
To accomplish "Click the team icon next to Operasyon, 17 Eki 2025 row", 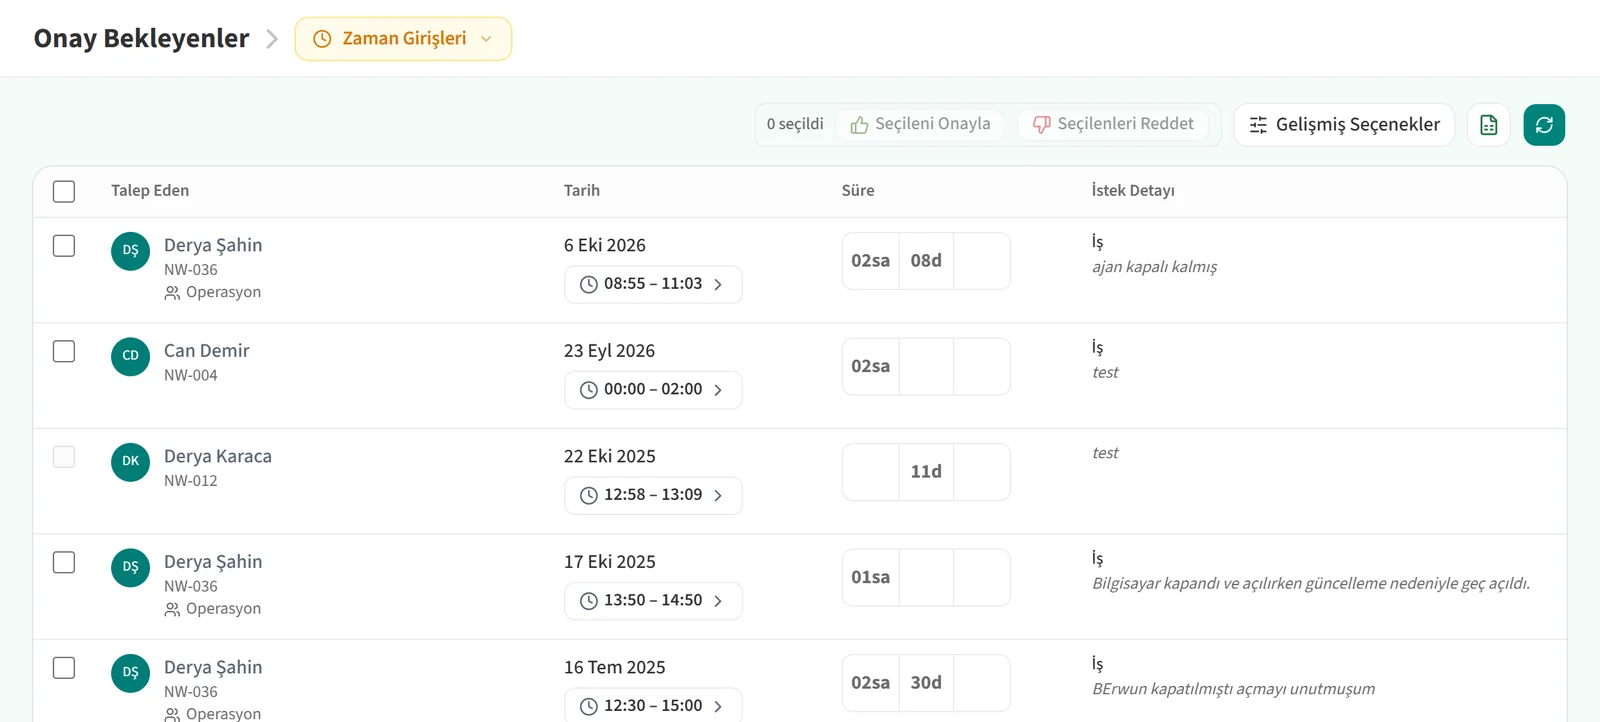I will [x=172, y=609].
